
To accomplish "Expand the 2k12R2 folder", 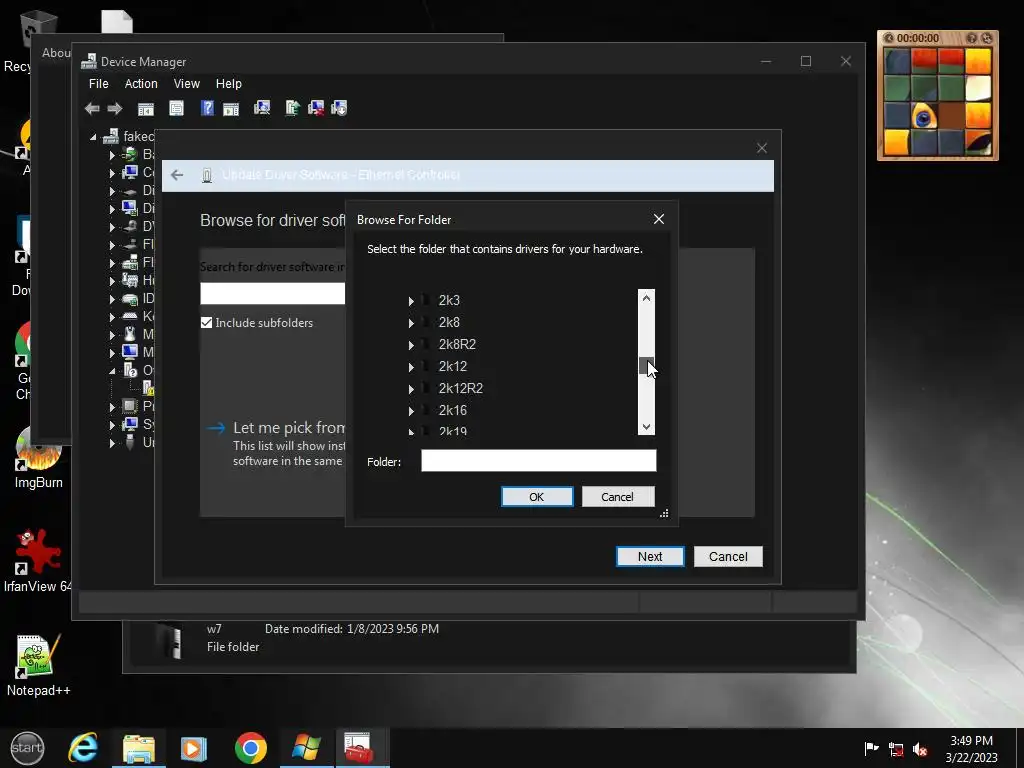I will tap(411, 389).
